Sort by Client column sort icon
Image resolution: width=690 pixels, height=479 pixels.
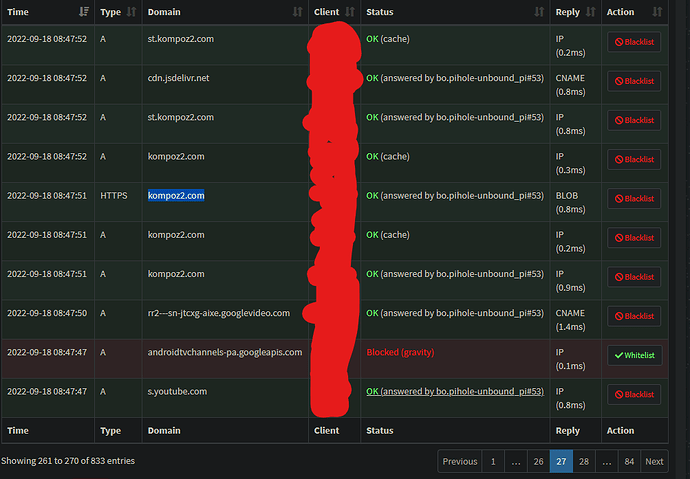click(x=349, y=12)
